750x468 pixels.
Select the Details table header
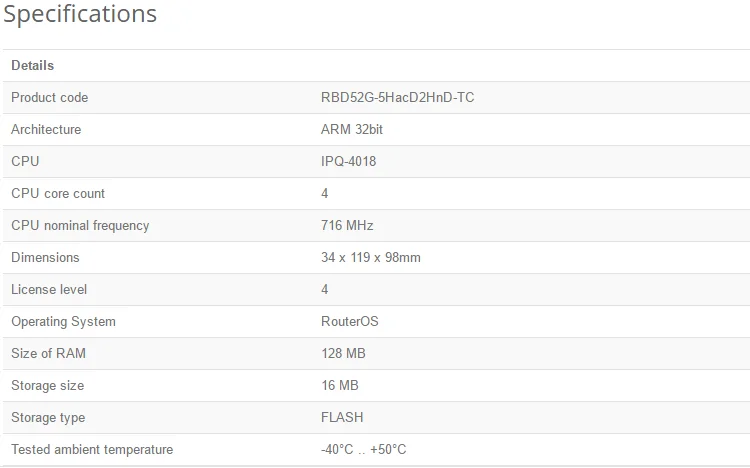(33, 66)
